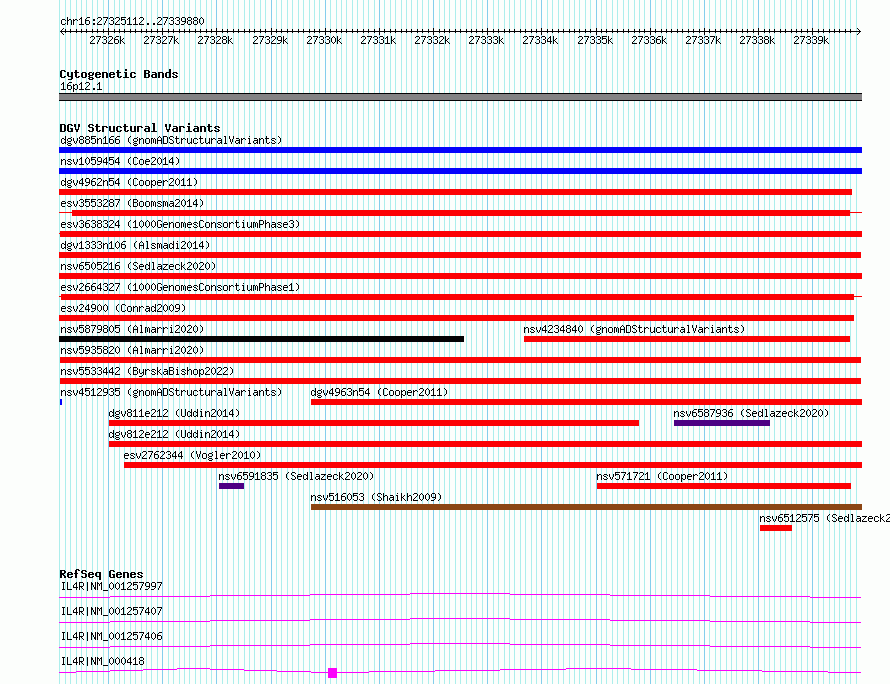Click the magenta exon block of NM_000418

point(333,673)
